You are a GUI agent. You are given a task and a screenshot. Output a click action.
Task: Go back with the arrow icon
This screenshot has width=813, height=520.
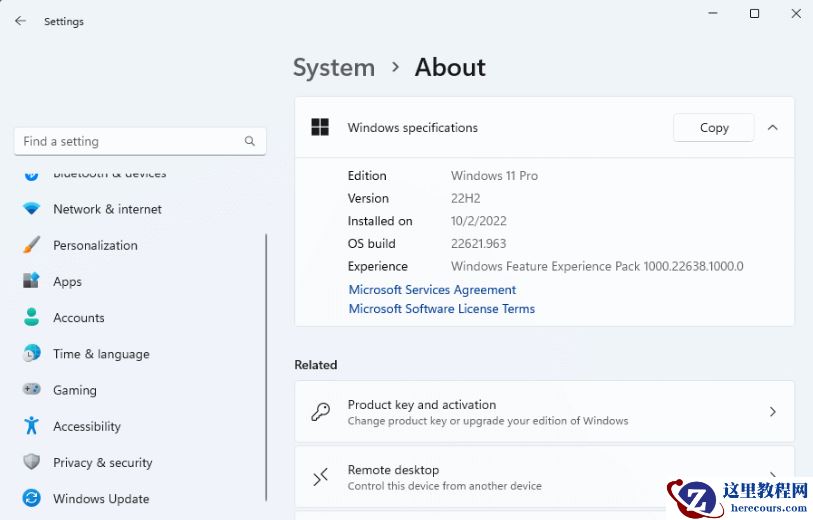pos(20,21)
